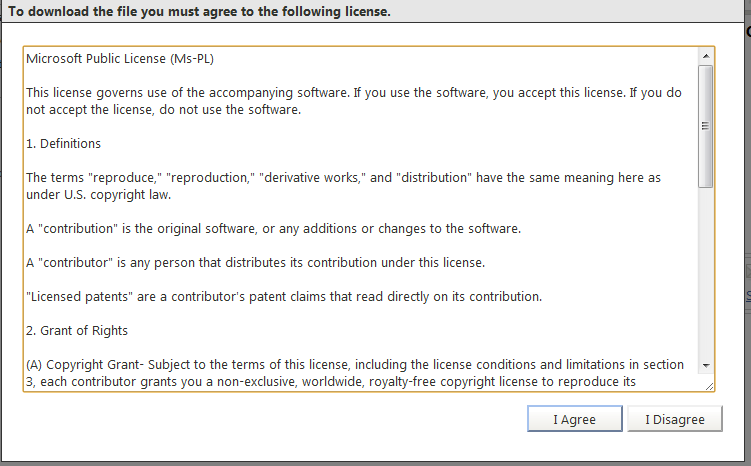751x466 pixels.
Task: Click the 'This license governs use' sentence
Action: tap(353, 93)
